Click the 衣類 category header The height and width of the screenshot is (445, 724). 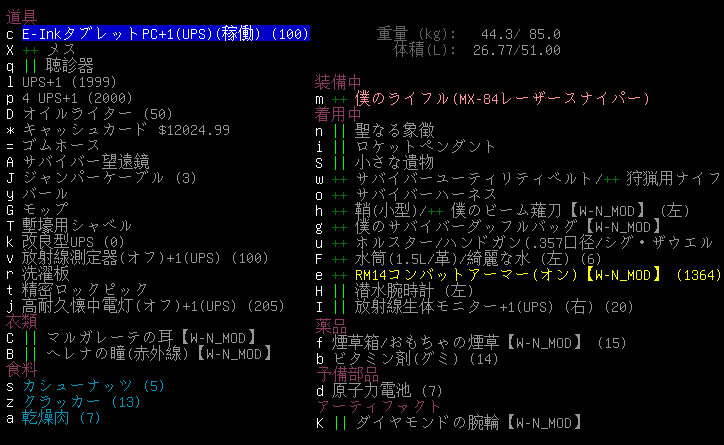click(x=21, y=321)
